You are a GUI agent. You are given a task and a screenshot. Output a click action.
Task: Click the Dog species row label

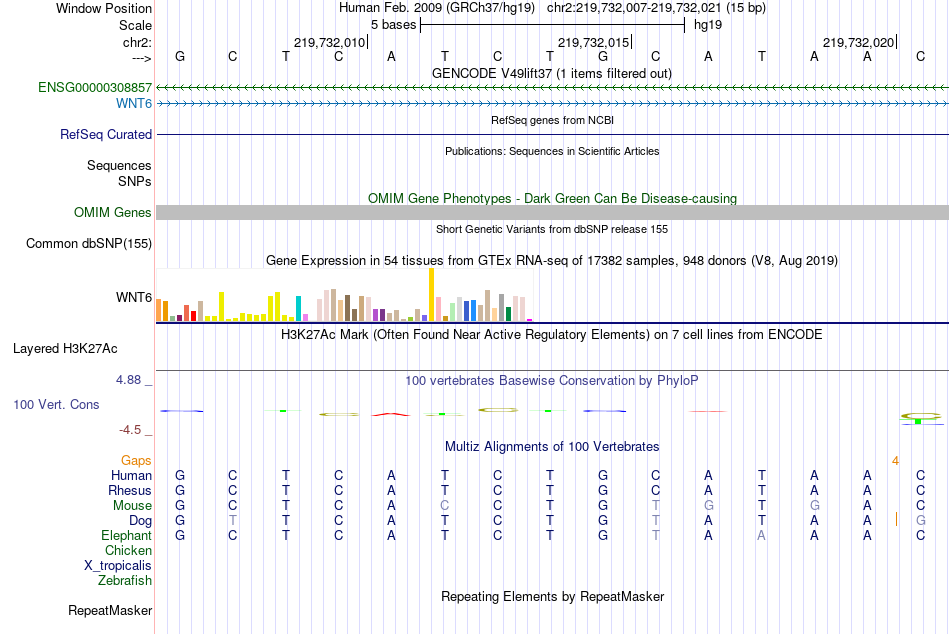[x=141, y=521]
